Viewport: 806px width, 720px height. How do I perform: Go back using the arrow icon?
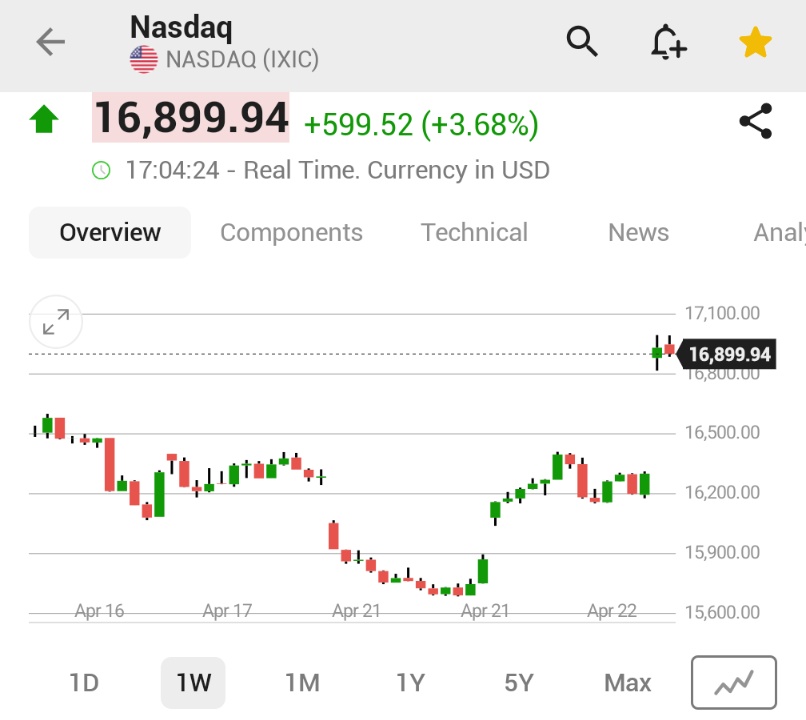pyautogui.click(x=50, y=42)
